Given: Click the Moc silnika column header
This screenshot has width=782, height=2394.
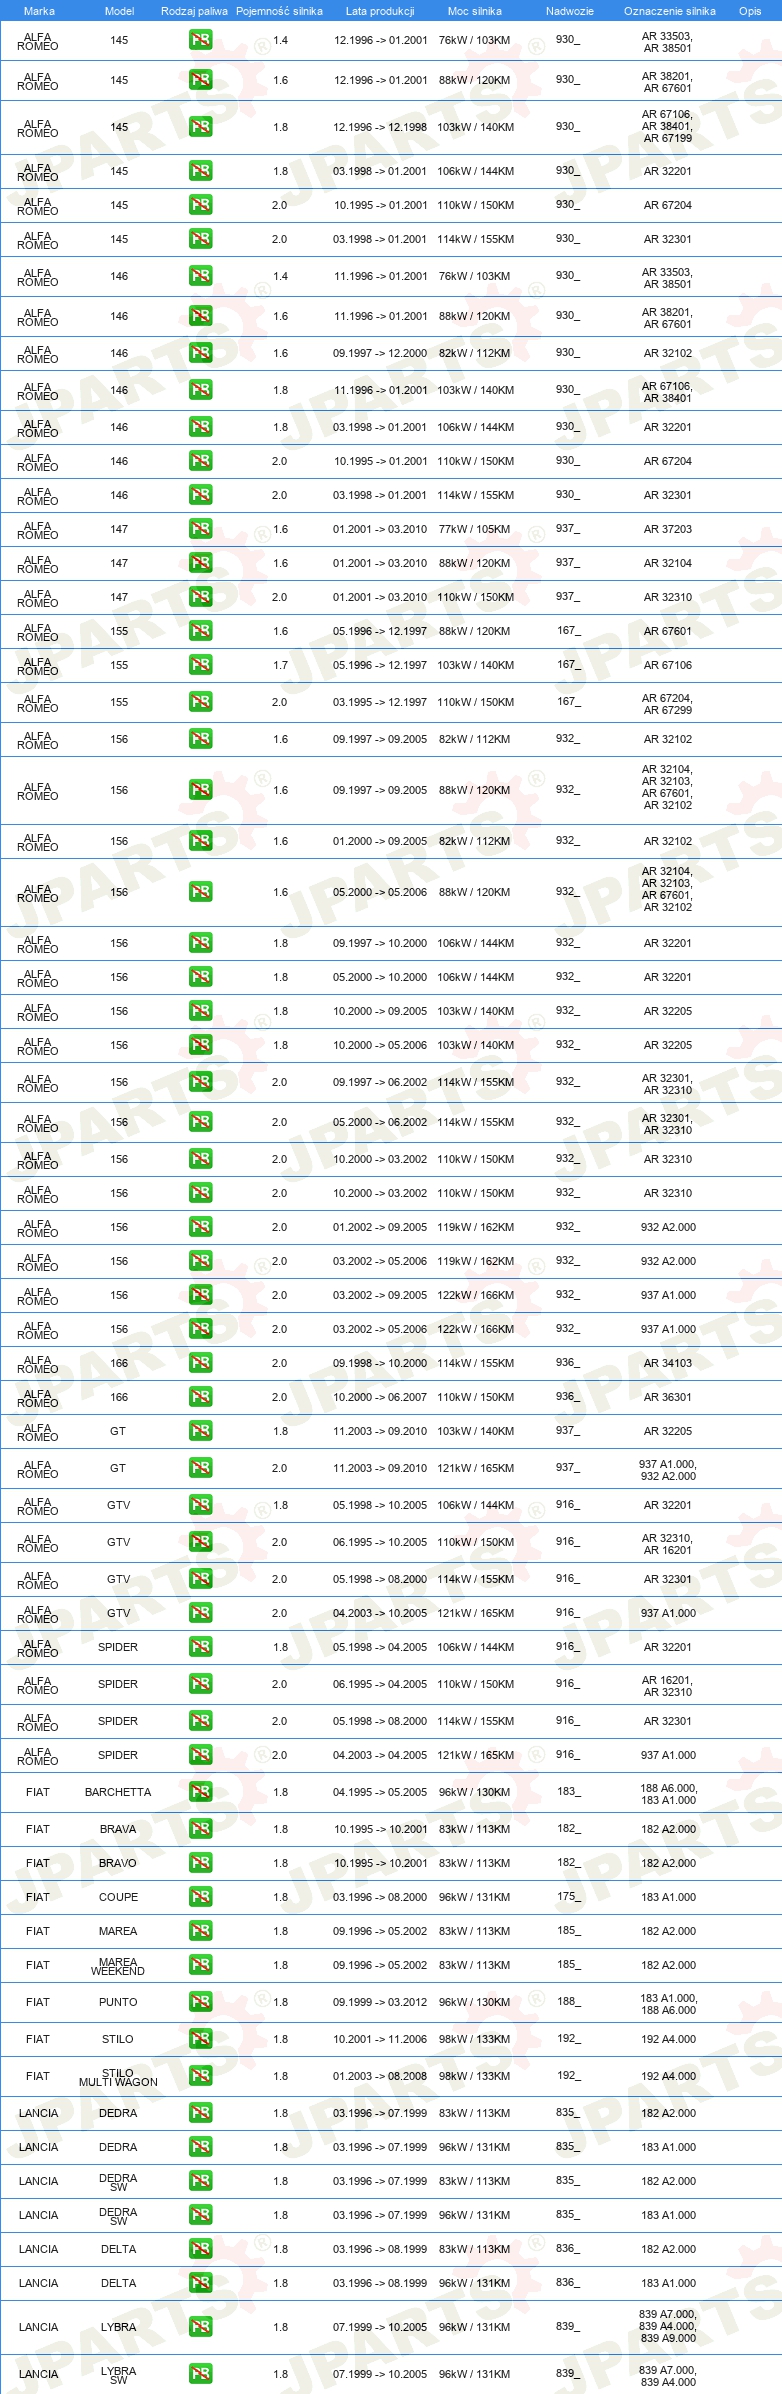Looking at the screenshot, I should [x=475, y=11].
